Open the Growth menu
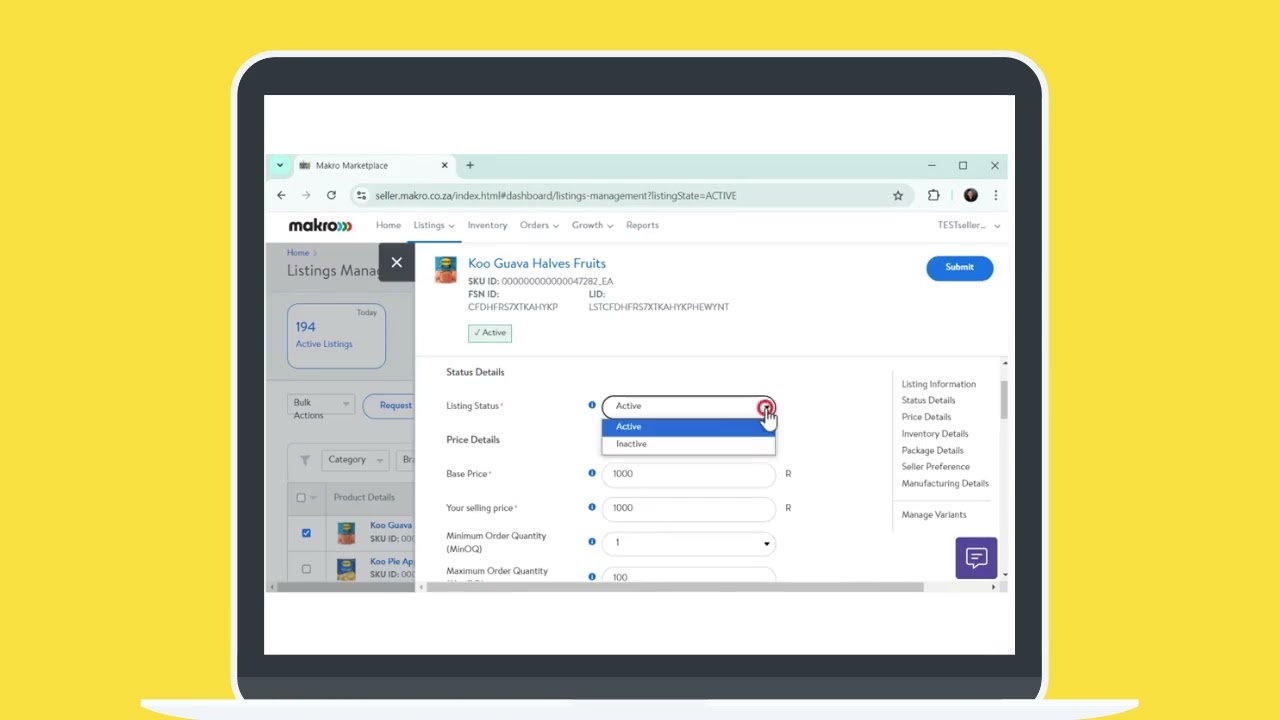Viewport: 1280px width, 720px height. (592, 226)
